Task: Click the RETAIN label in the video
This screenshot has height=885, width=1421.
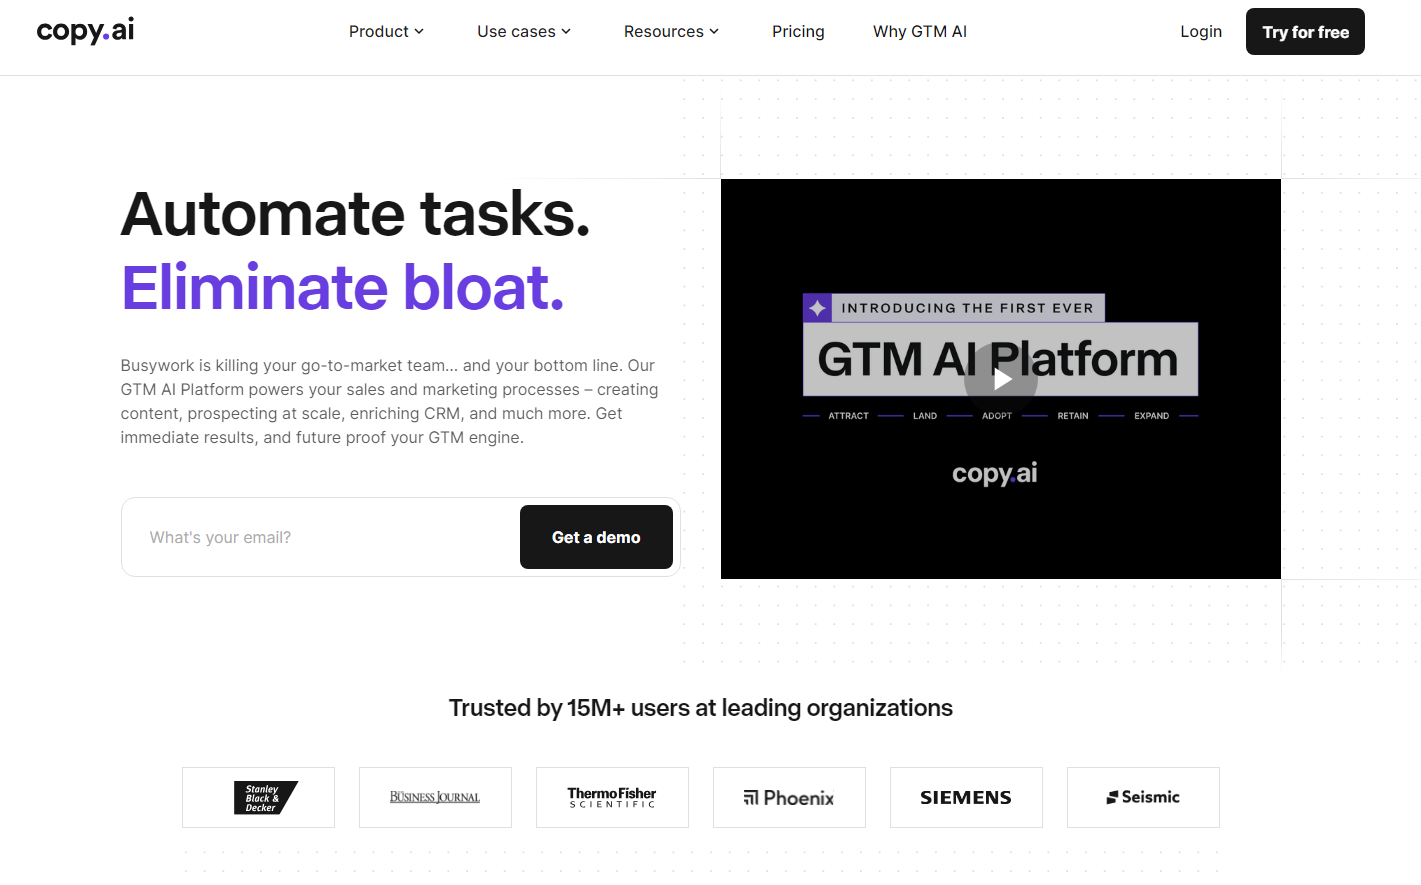Action: 1073,416
